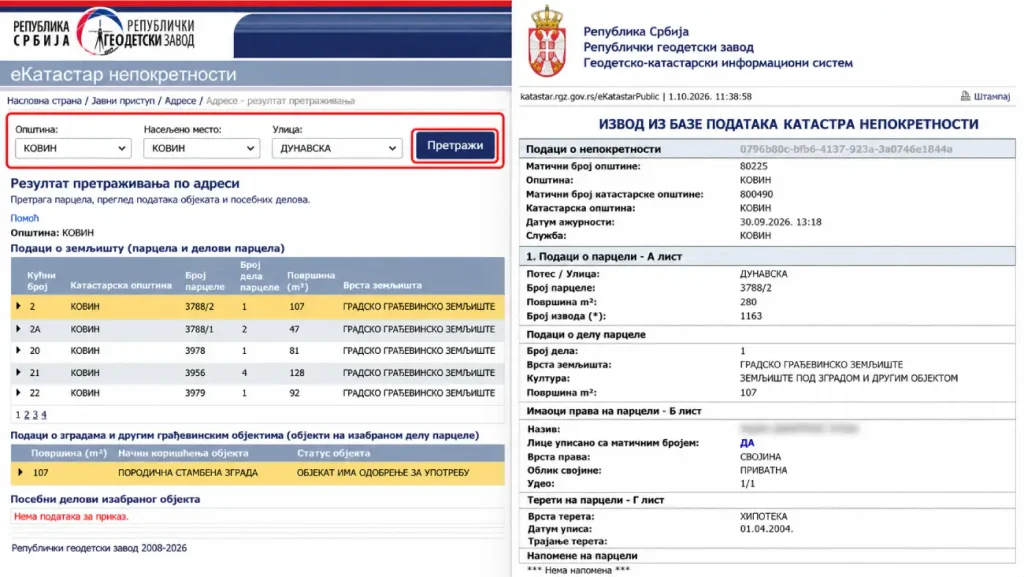The height and width of the screenshot is (577, 1024).
Task: Click the Начин коришћења објекта header
Action: tap(183, 453)
